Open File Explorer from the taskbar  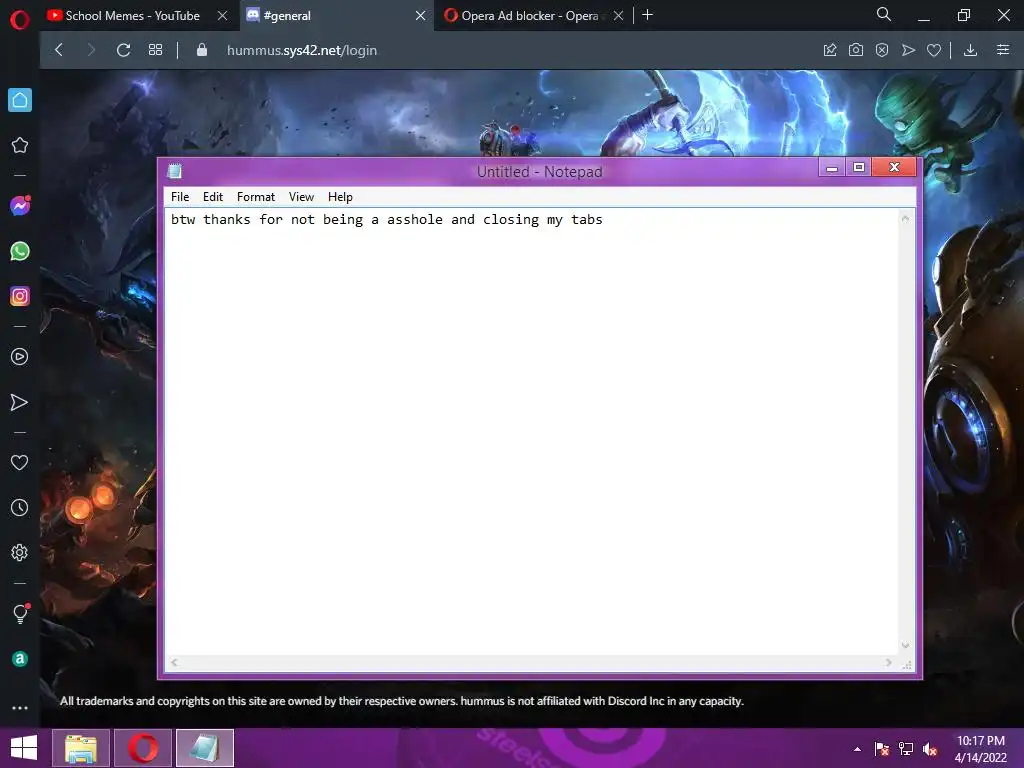pos(81,748)
